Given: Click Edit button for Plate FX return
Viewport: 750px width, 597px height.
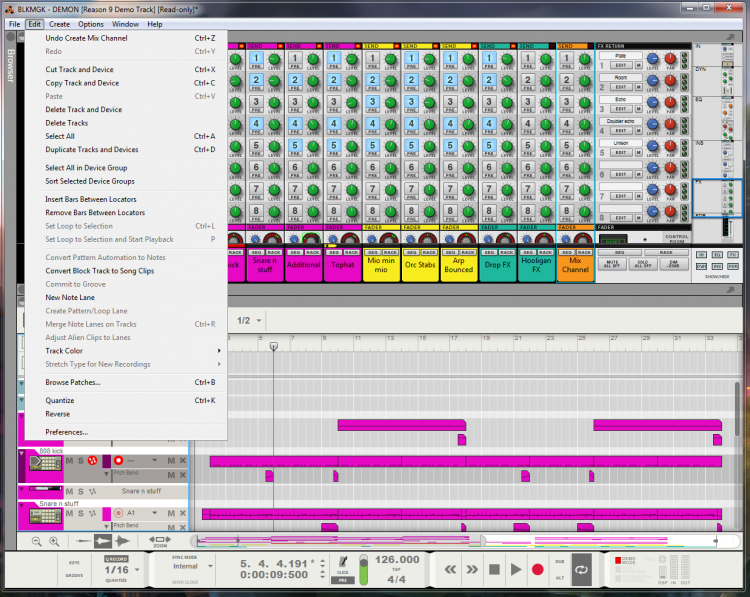Looking at the screenshot, I should click(621, 64).
